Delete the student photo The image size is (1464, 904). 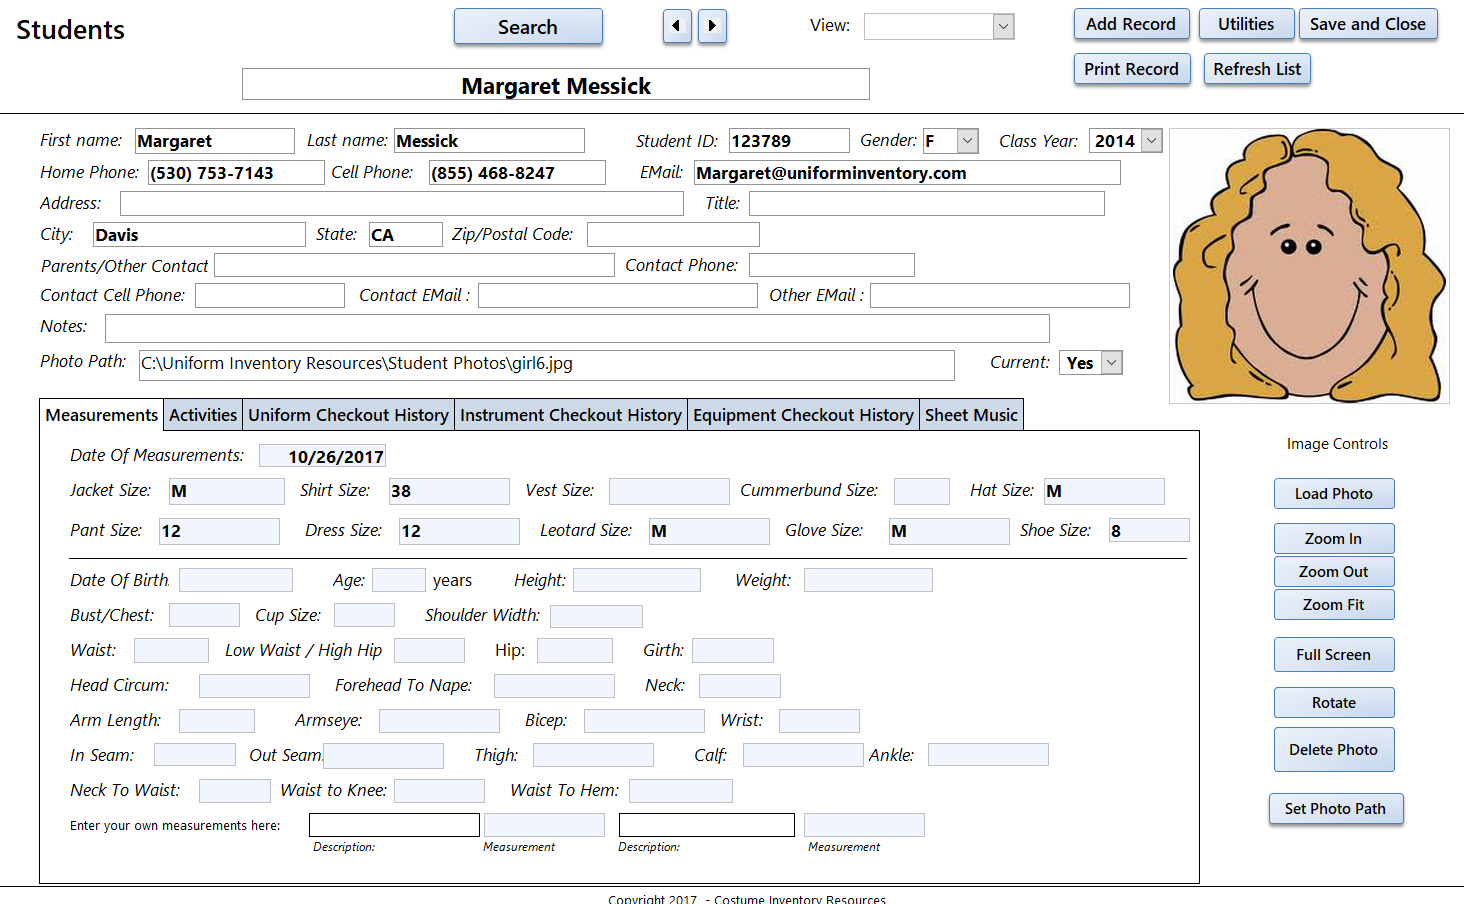click(x=1334, y=749)
